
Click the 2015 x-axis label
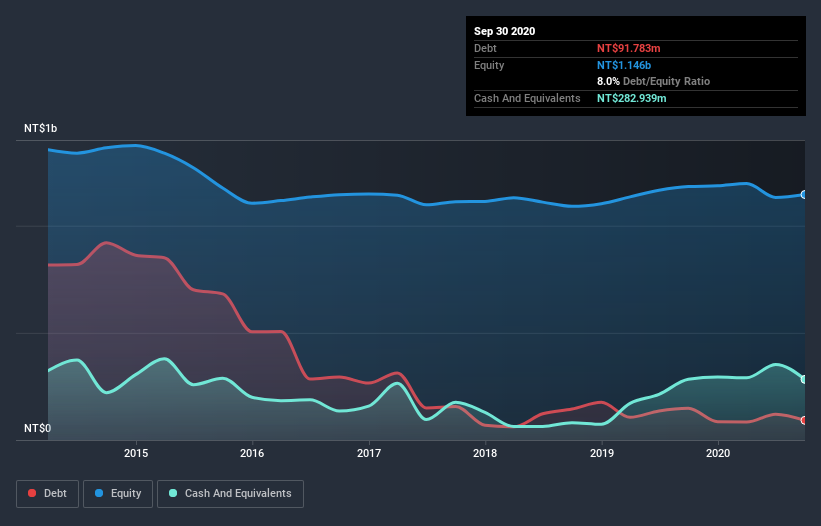(x=136, y=453)
